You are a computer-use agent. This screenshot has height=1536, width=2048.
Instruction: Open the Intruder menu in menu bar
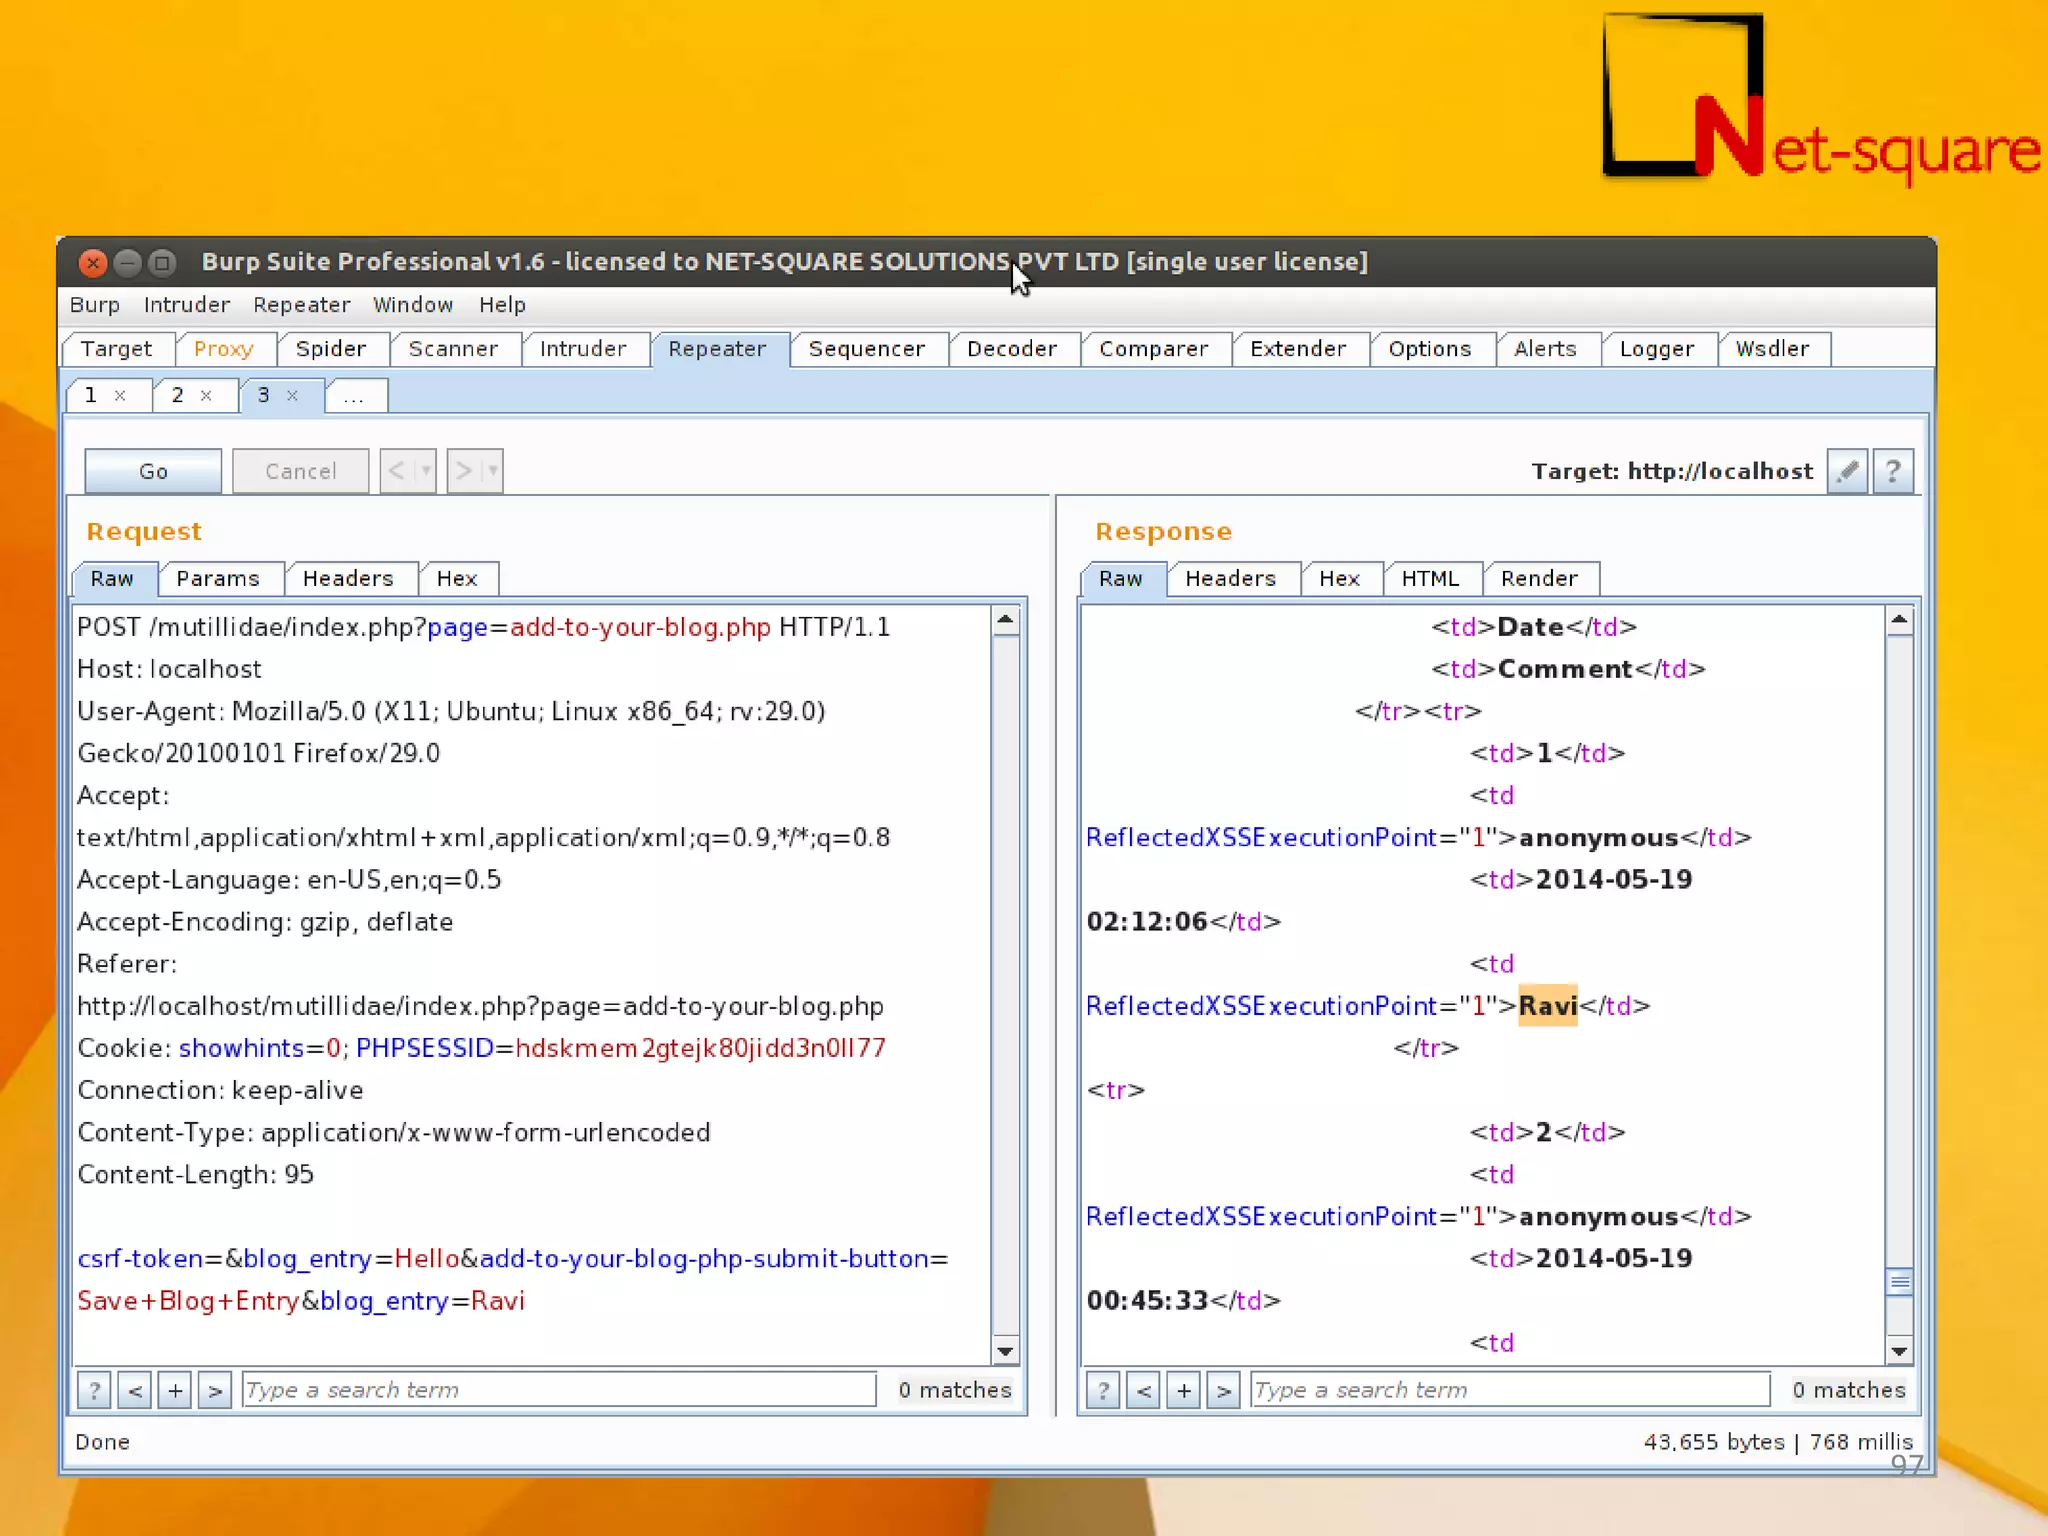pos(186,305)
